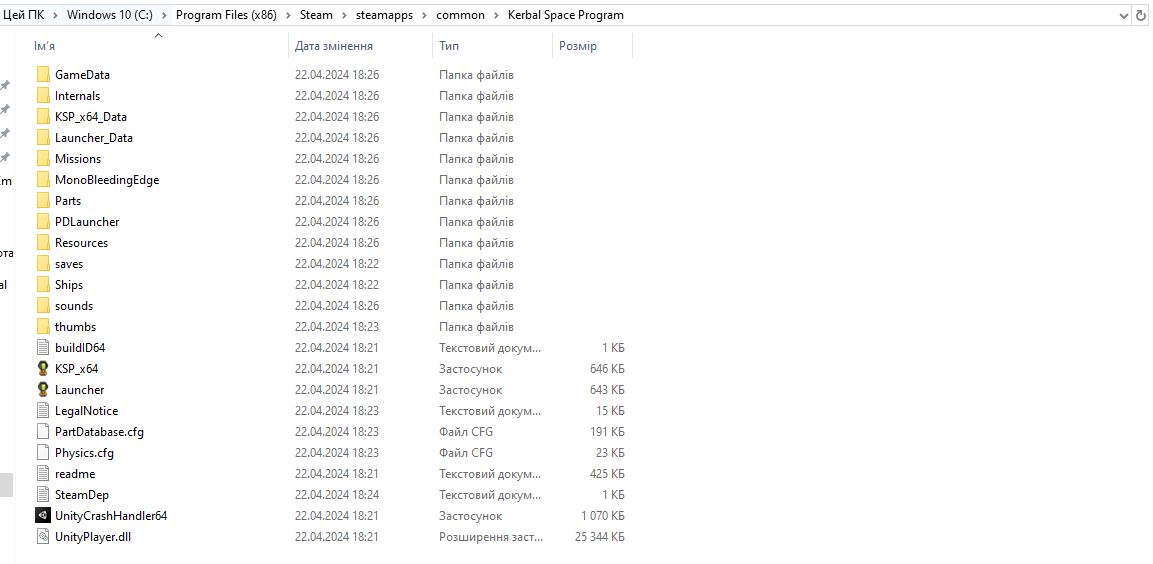
Task: Go to Цей ПК in the breadcrumb
Action: click(24, 15)
